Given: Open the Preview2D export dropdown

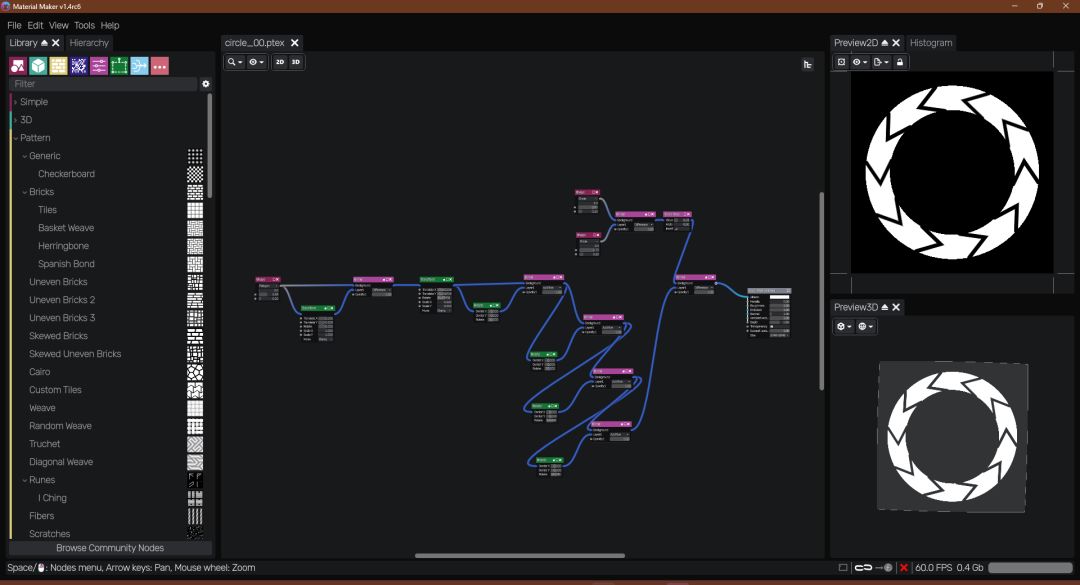Looking at the screenshot, I should (x=881, y=62).
